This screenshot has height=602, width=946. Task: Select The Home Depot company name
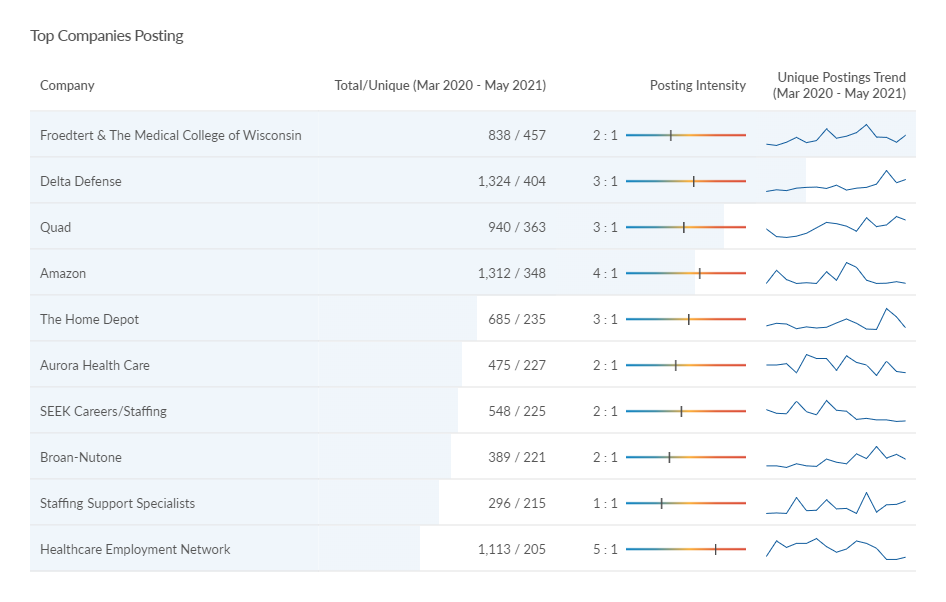point(89,319)
